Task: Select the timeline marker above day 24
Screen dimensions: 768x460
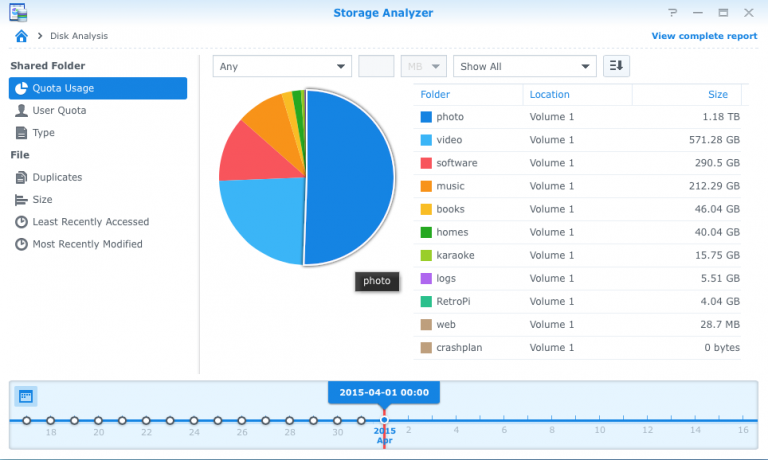Action: pos(194,420)
